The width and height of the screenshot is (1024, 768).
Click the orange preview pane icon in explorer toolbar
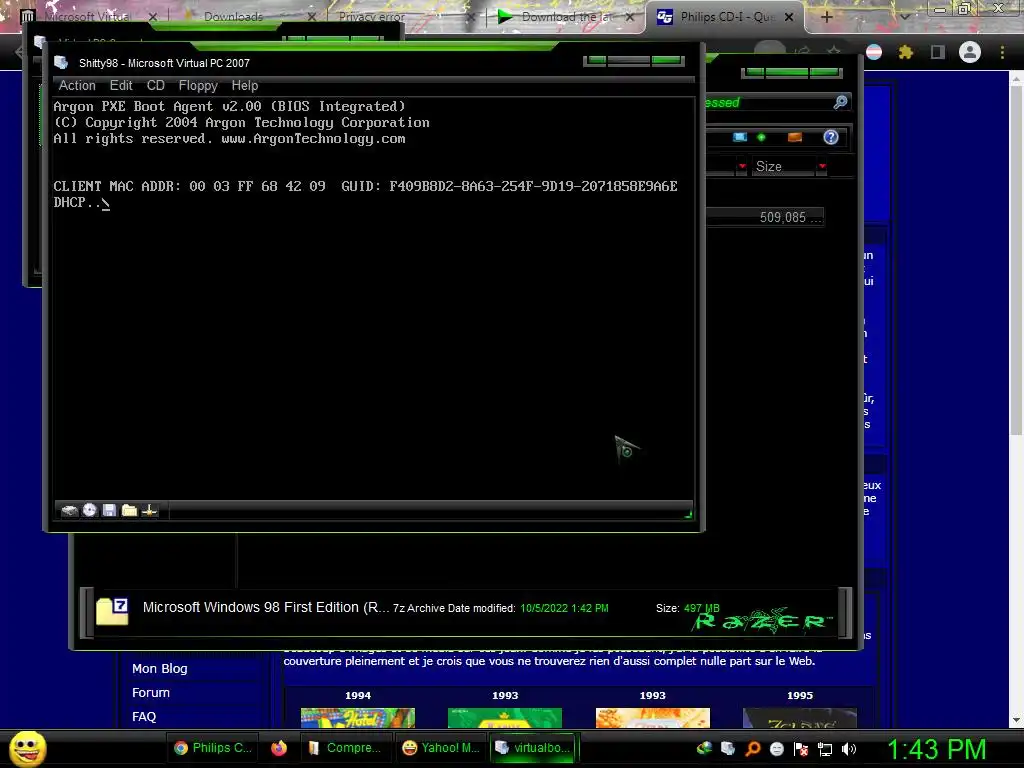coord(795,137)
